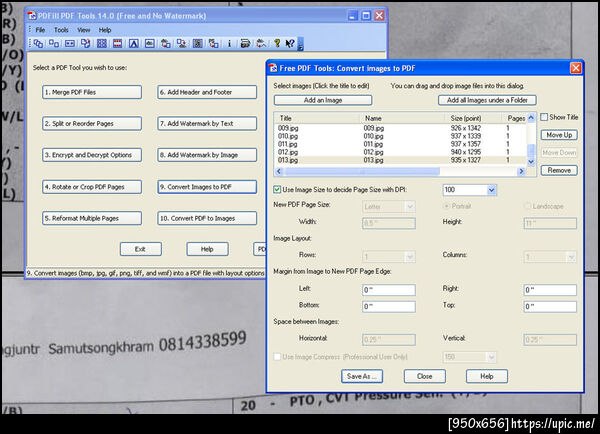600x434 pixels.
Task: Click the Split pages toolbar icon
Action: (x=54, y=44)
